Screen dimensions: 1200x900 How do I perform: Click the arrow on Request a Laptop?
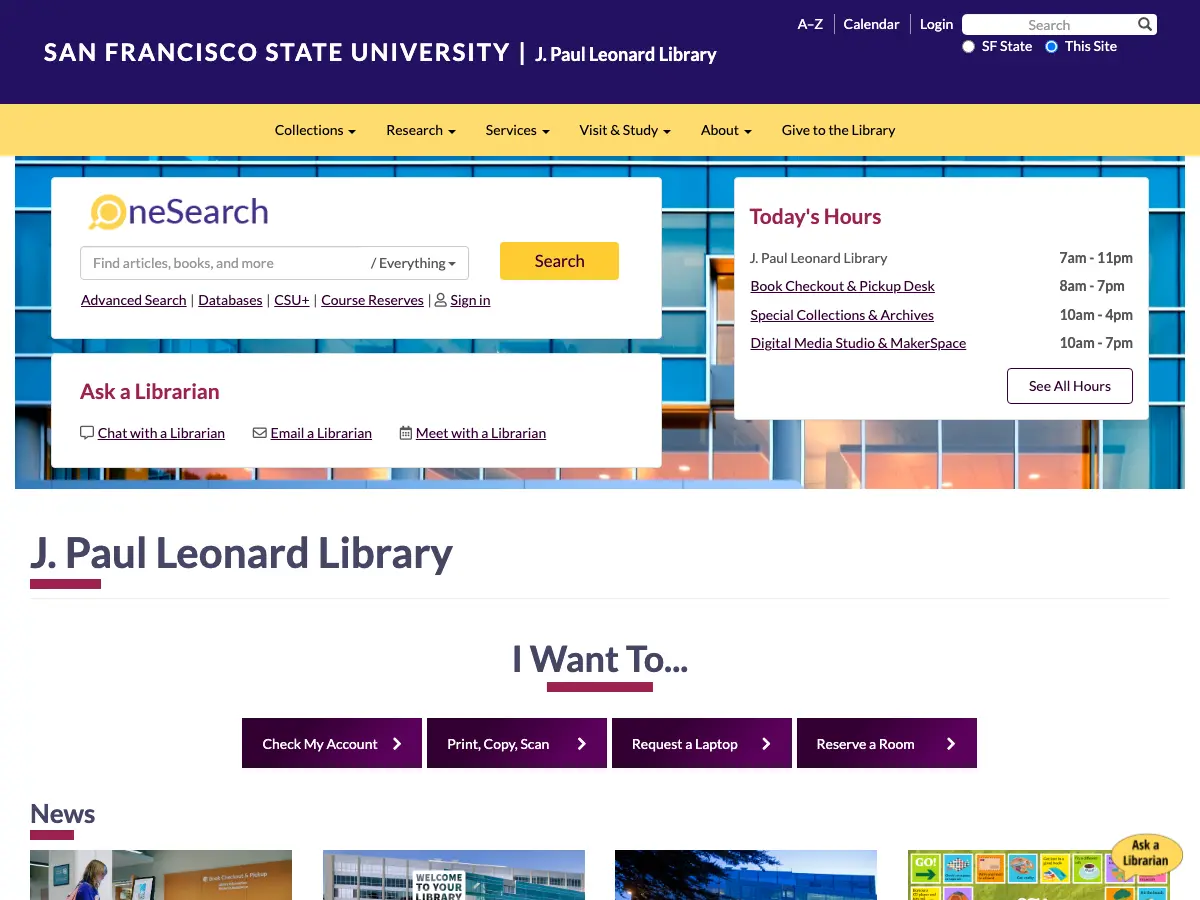tap(767, 744)
